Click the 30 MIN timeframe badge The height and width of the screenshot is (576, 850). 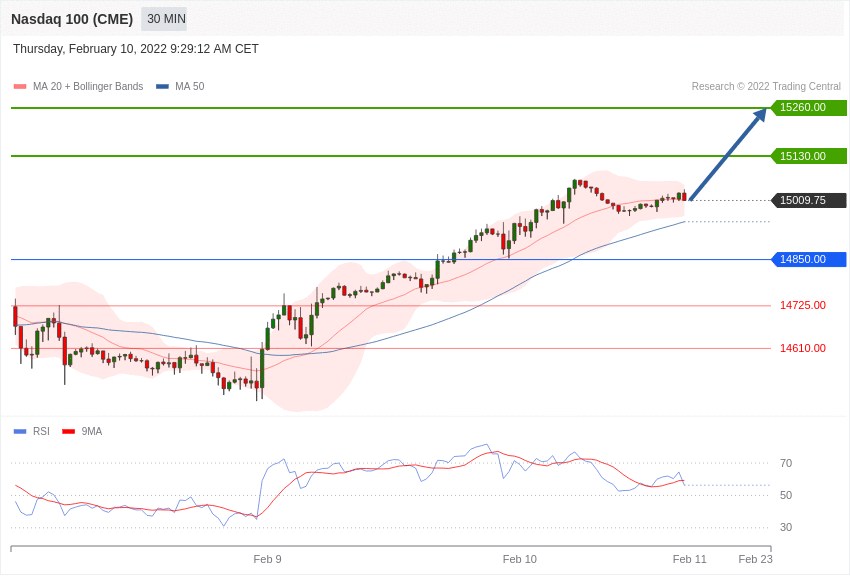[x=164, y=19]
